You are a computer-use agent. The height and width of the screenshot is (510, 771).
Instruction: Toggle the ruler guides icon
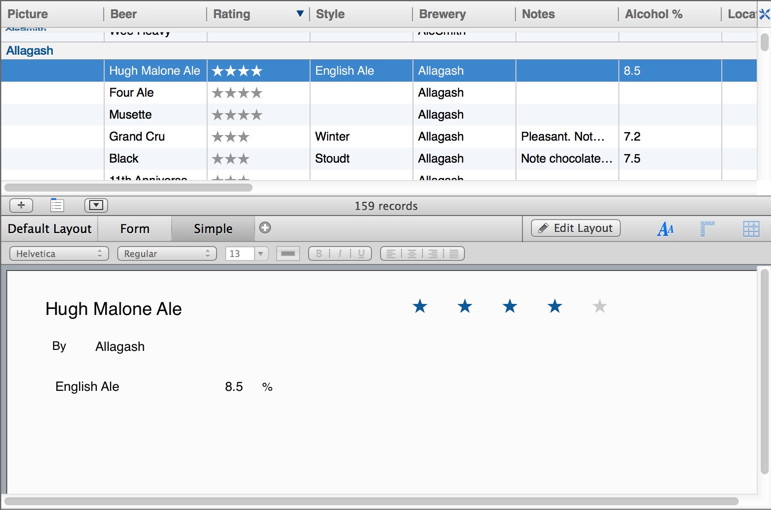707,229
